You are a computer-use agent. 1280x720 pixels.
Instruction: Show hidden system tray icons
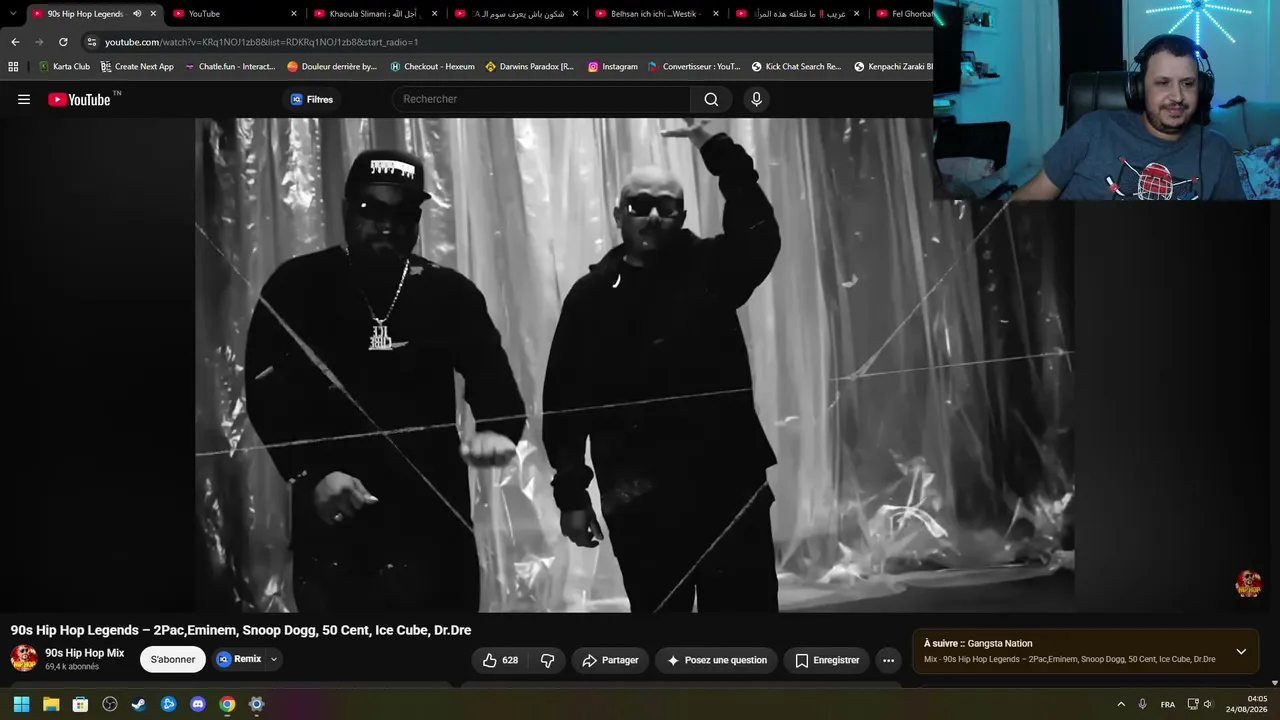tap(1121, 704)
